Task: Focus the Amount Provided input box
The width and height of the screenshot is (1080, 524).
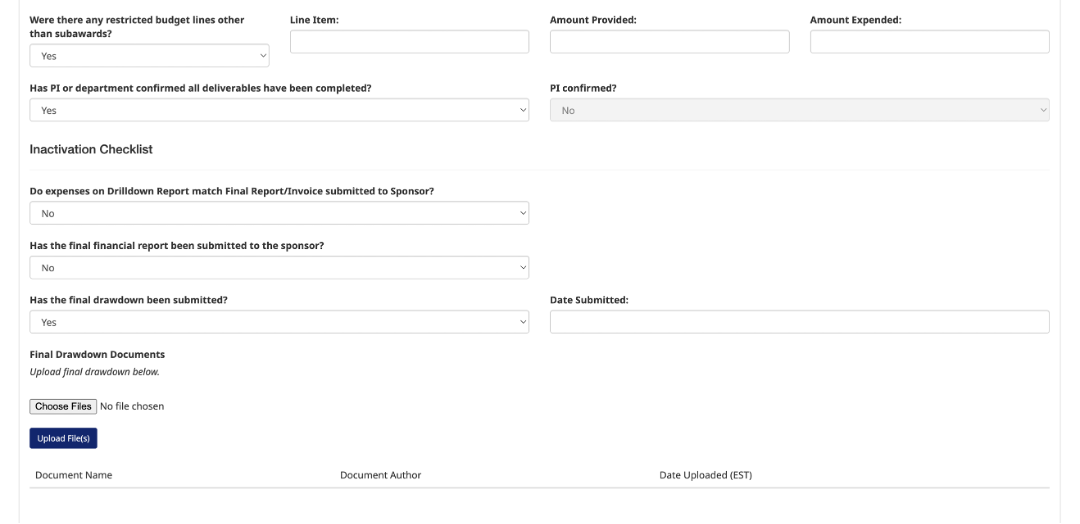Action: [x=669, y=42]
